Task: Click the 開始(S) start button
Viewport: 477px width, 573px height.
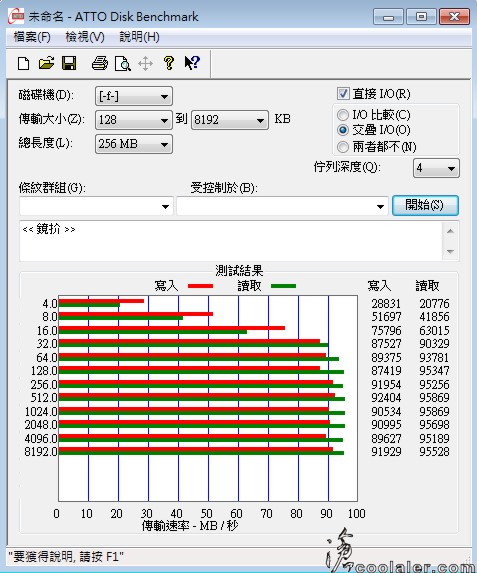Action: [425, 205]
